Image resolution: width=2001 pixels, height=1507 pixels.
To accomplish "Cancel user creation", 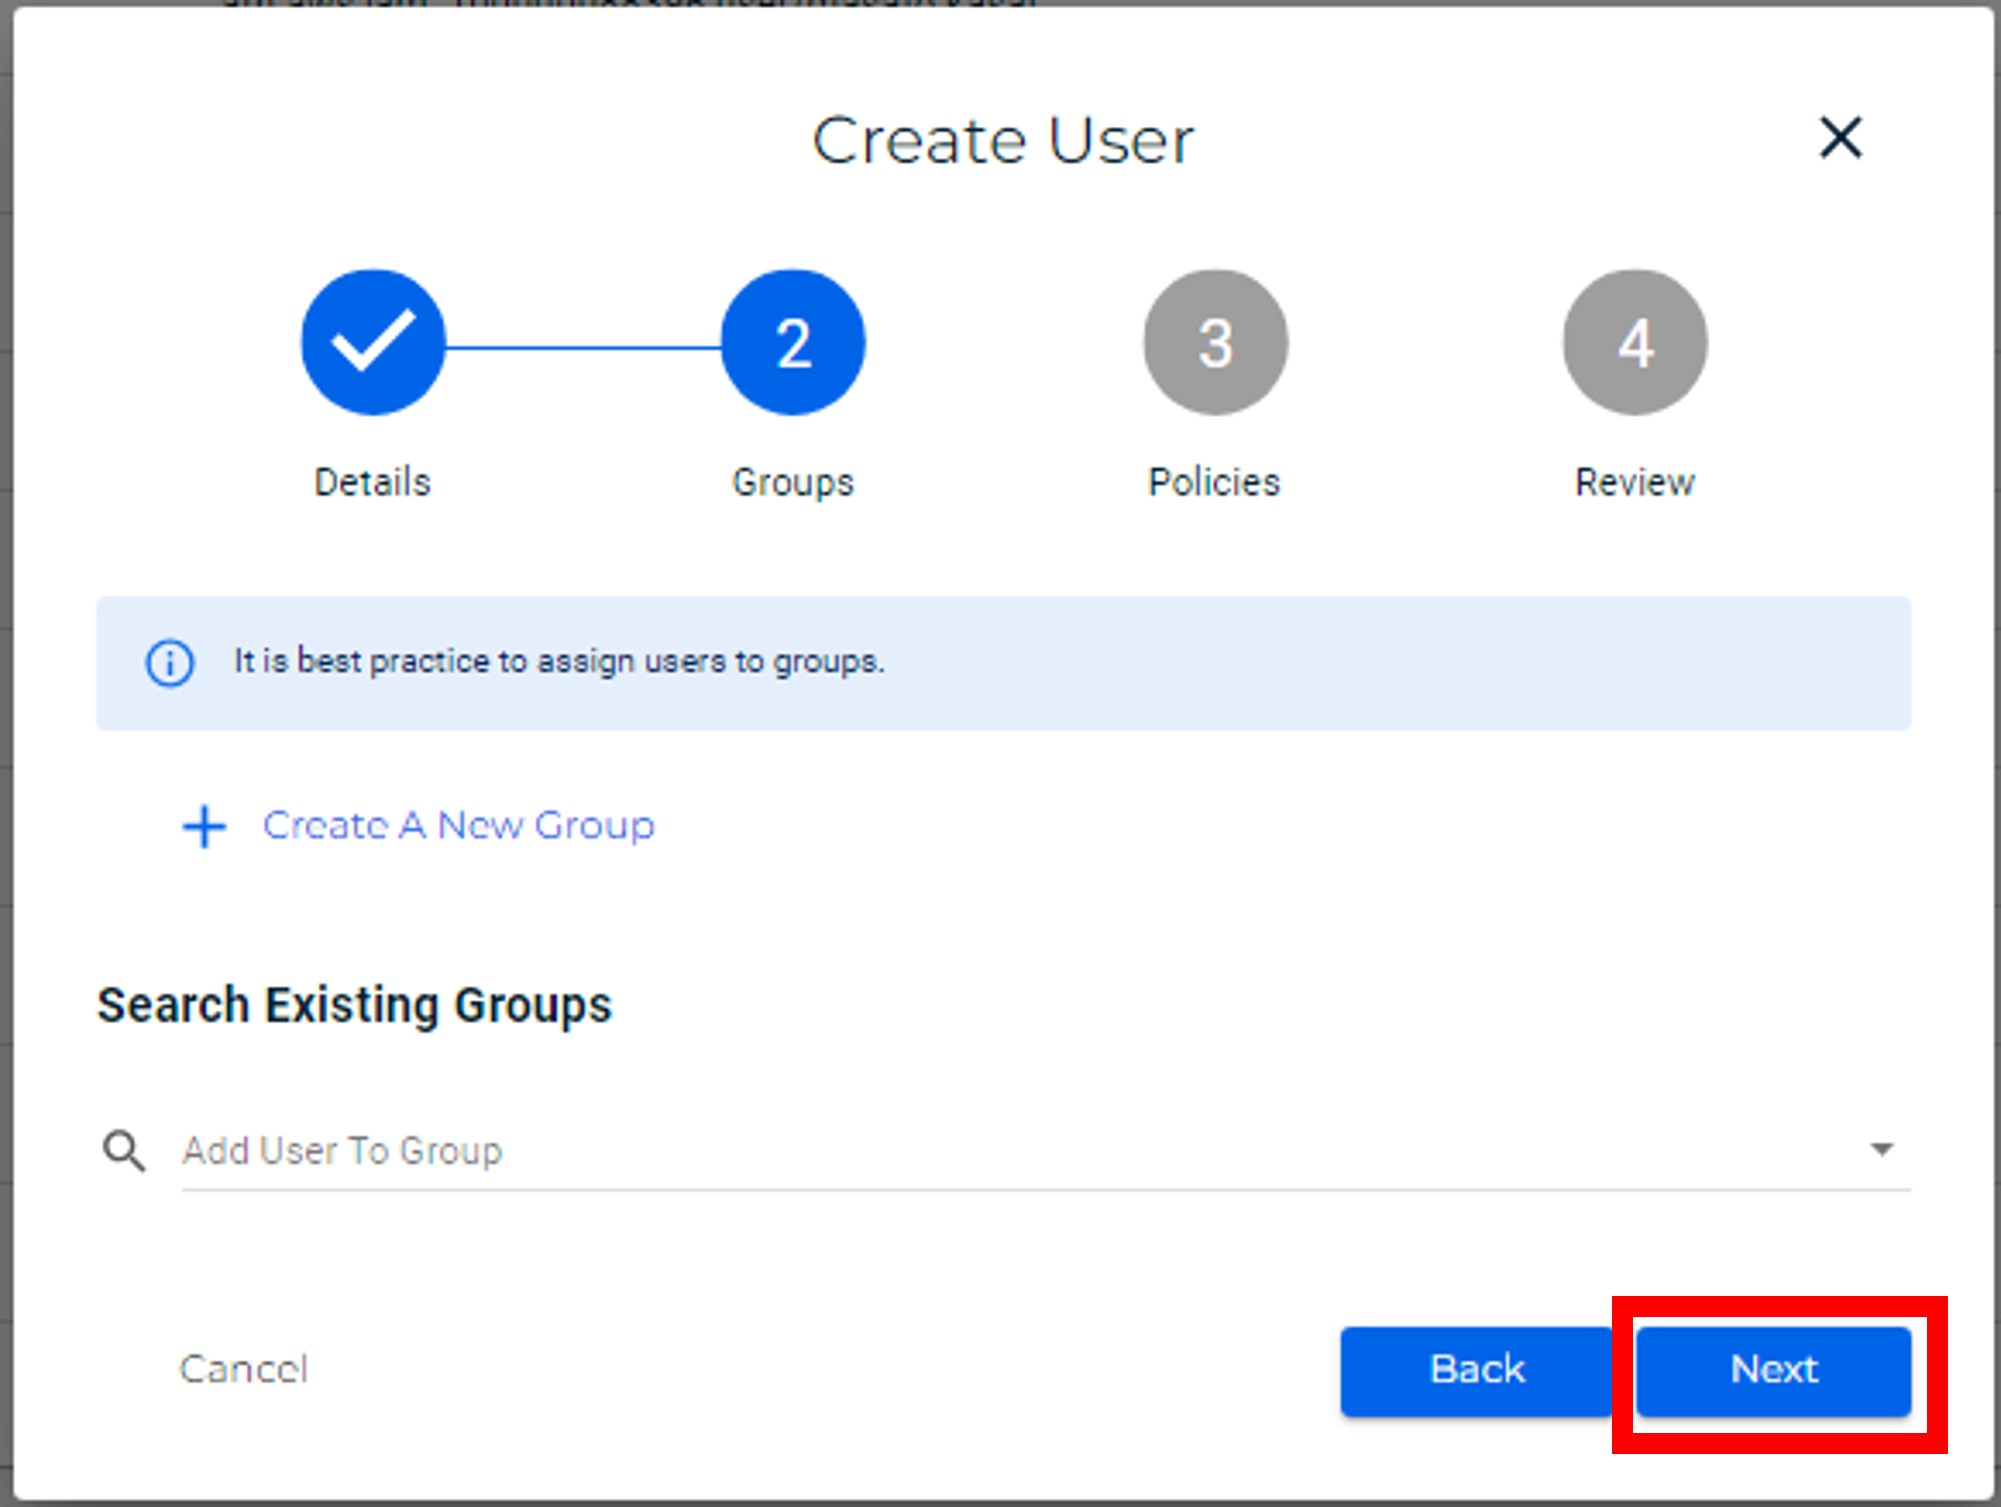I will tap(244, 1369).
